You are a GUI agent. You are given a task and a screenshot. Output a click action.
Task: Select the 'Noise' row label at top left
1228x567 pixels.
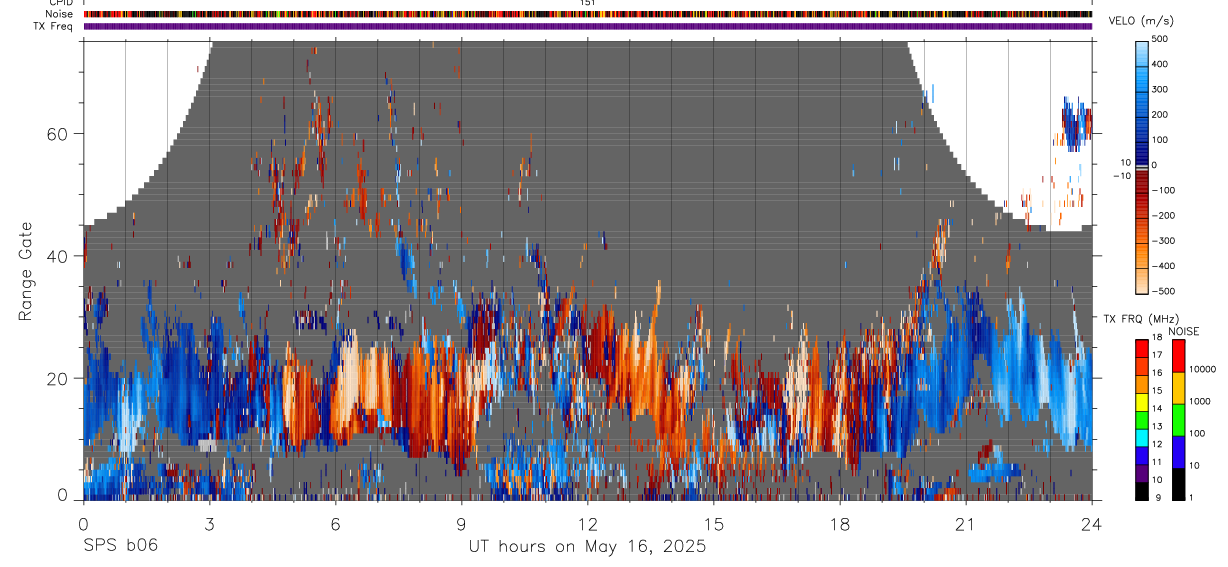(60, 14)
